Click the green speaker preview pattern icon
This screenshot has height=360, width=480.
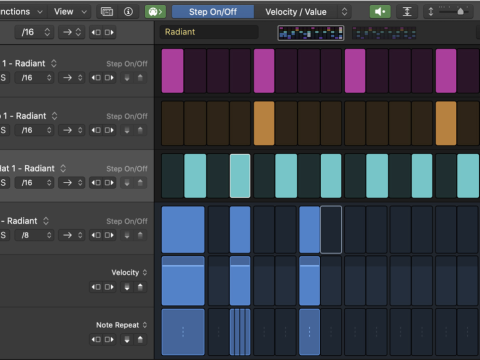pyautogui.click(x=380, y=12)
